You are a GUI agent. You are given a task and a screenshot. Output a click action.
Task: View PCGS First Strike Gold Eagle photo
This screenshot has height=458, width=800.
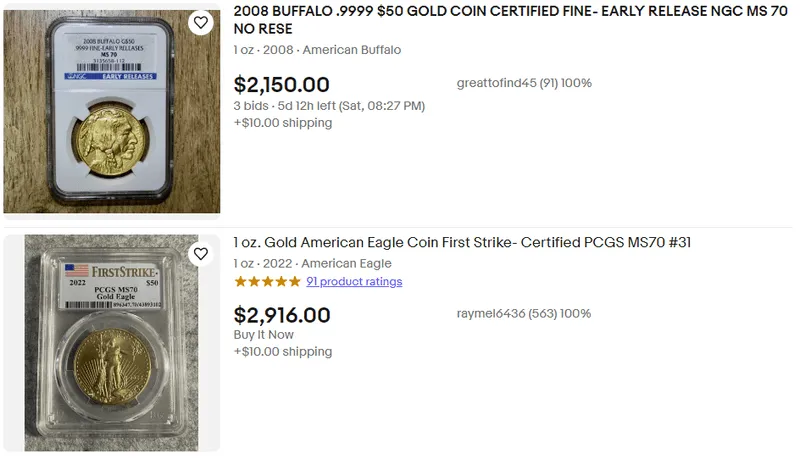[x=112, y=343]
